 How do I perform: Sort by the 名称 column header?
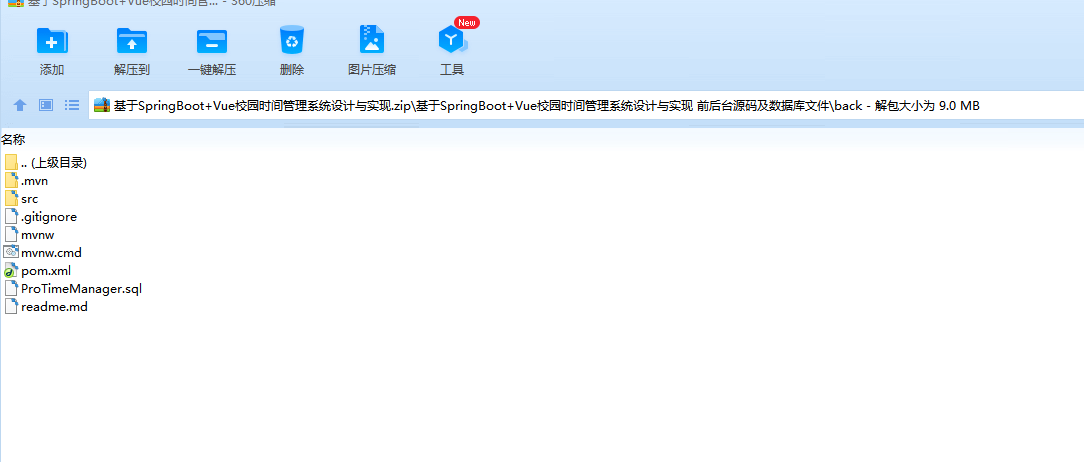click(x=13, y=140)
